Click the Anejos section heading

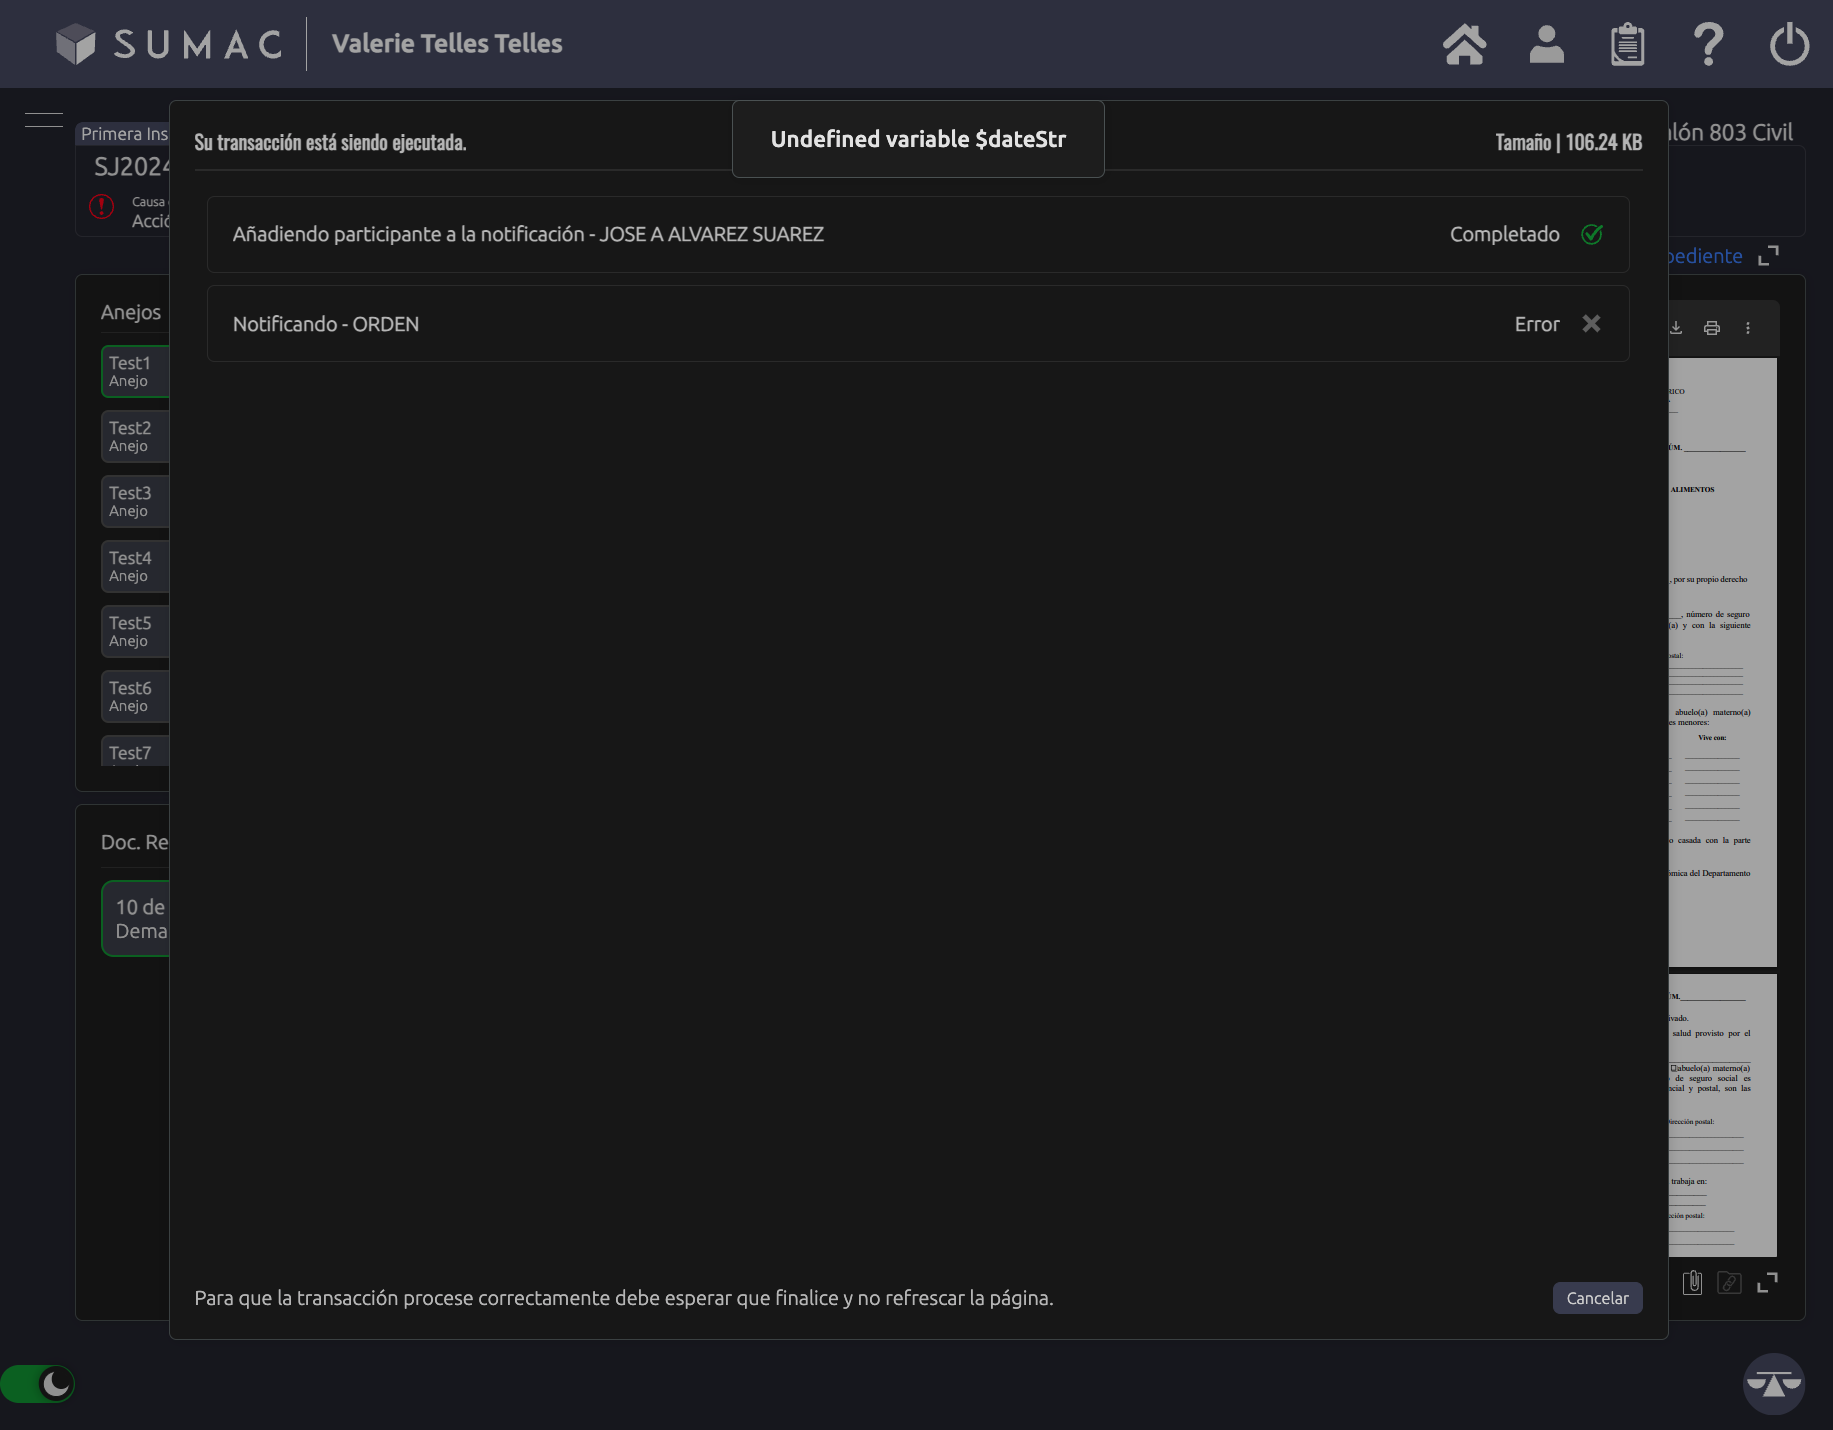tap(131, 312)
